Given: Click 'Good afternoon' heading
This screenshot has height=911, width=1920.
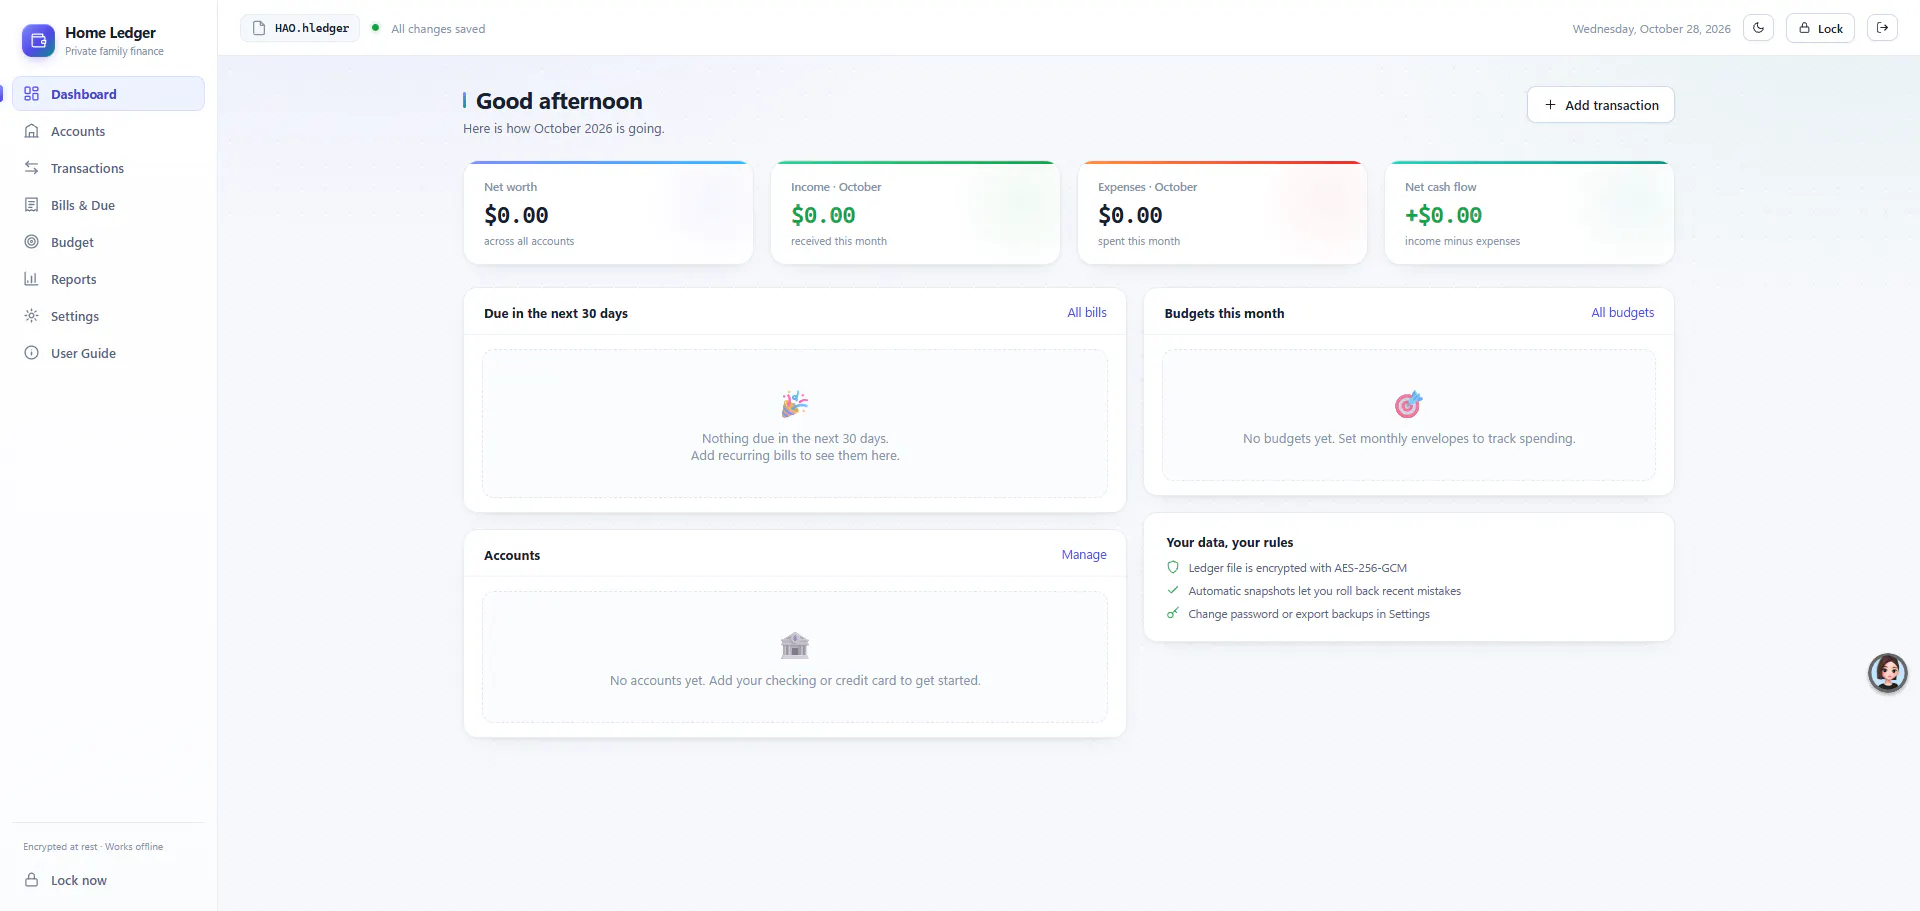Looking at the screenshot, I should point(559,101).
